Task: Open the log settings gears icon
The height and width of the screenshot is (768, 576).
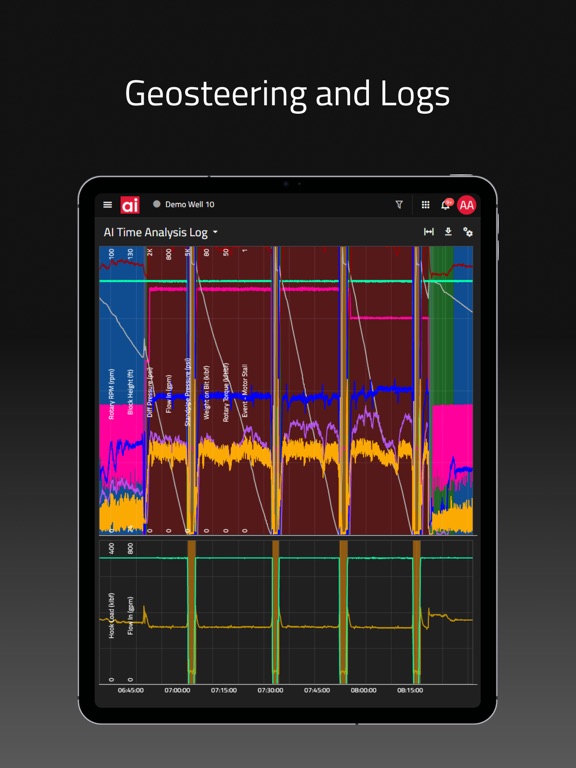Action: 468,232
